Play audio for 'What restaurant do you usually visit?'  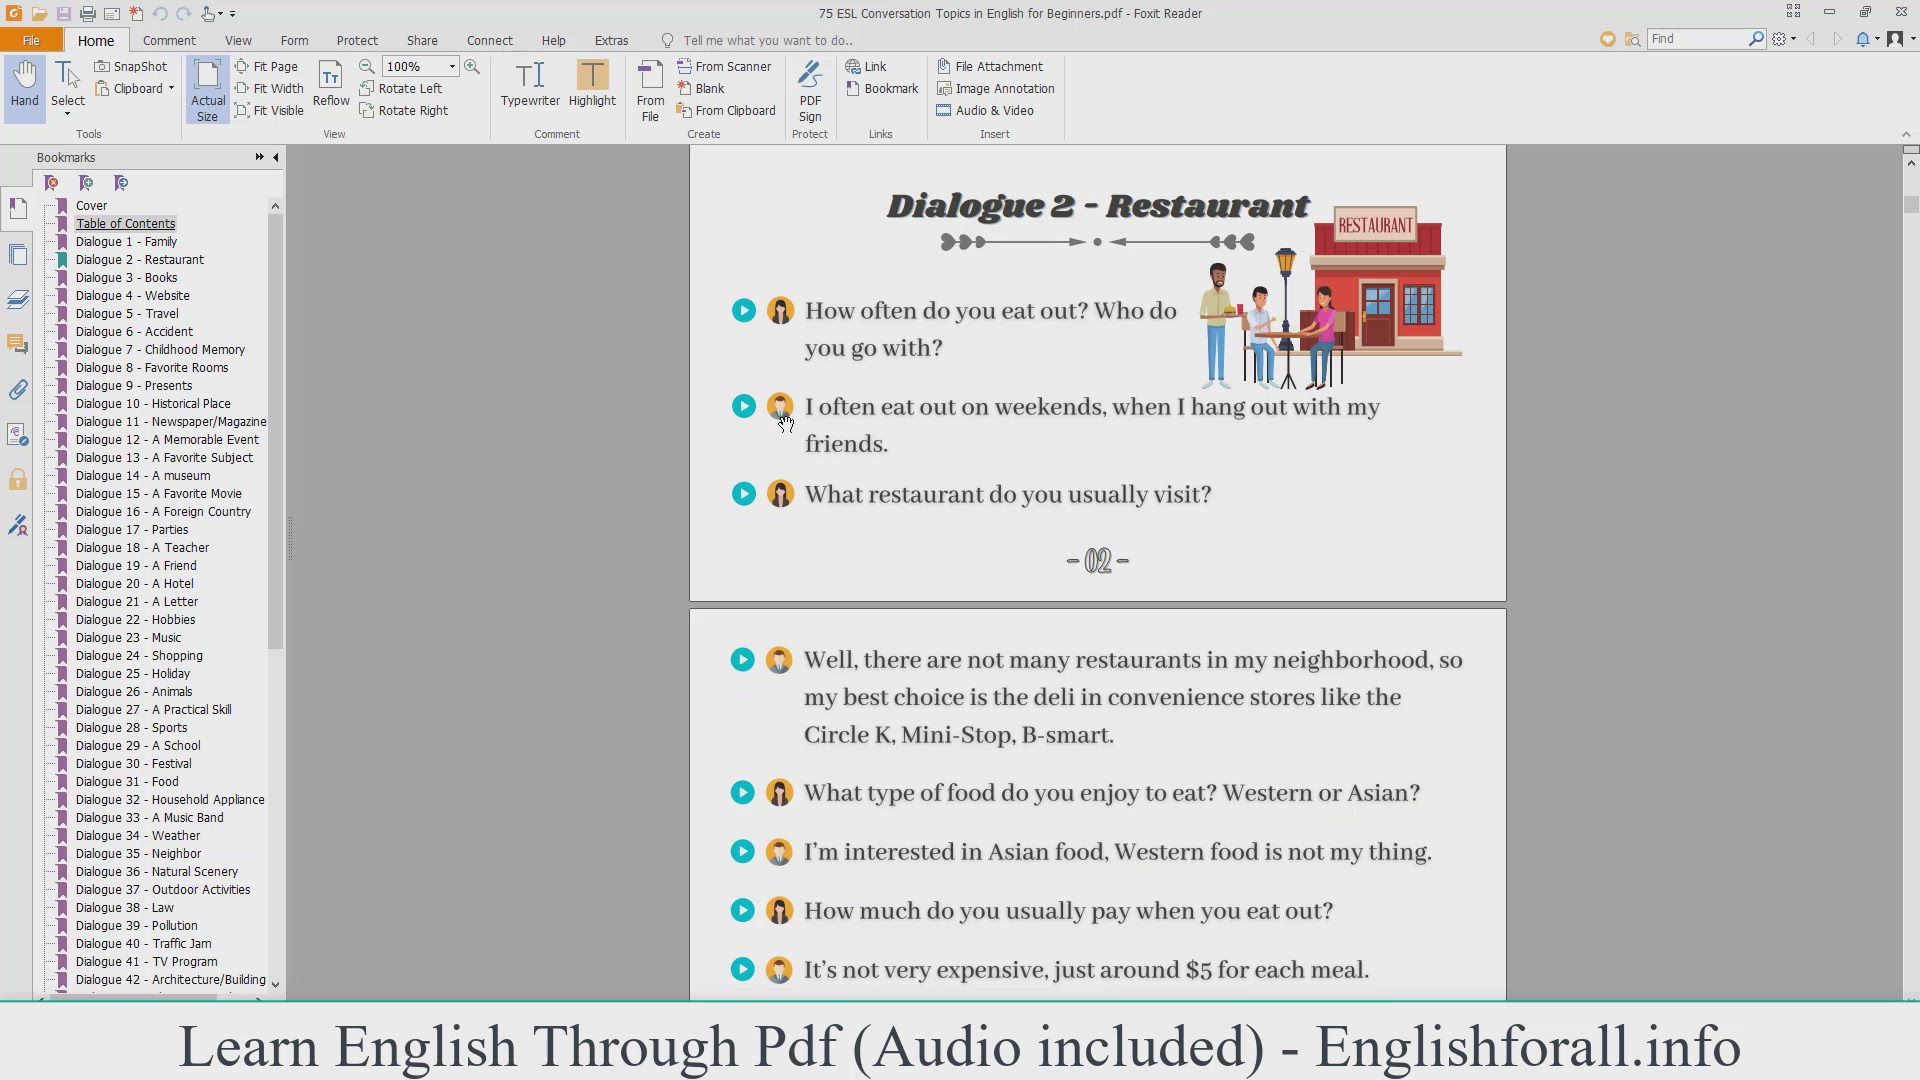click(x=743, y=494)
